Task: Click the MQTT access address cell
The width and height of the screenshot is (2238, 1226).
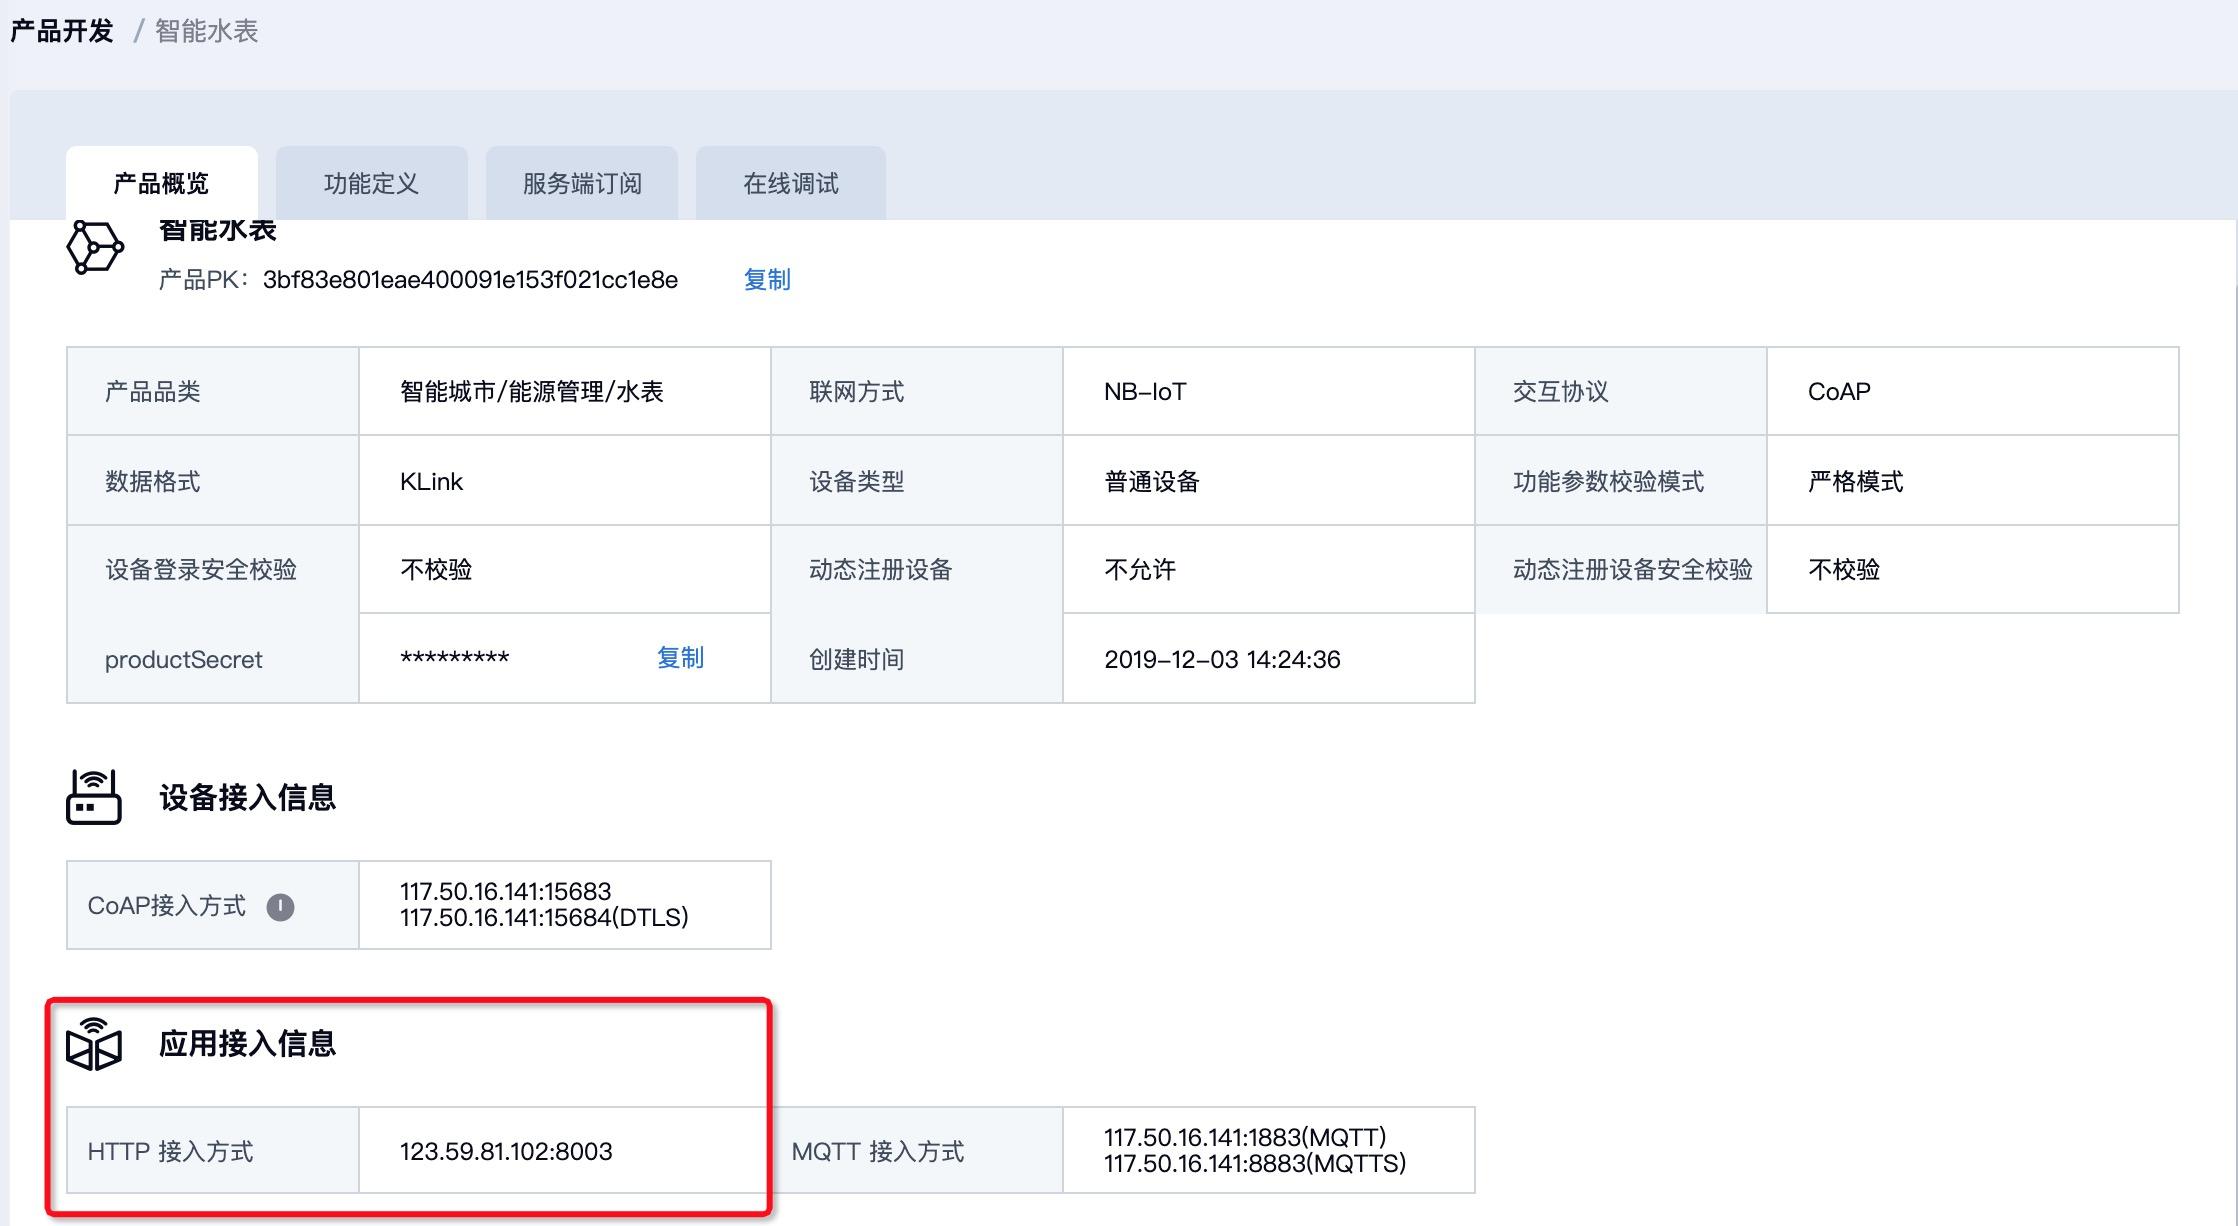Action: pos(1254,1150)
